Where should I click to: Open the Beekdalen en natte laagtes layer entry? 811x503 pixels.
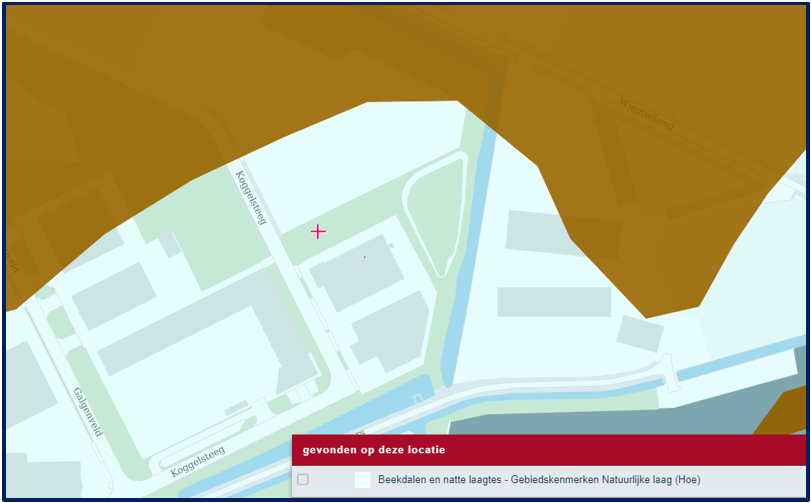538,480
